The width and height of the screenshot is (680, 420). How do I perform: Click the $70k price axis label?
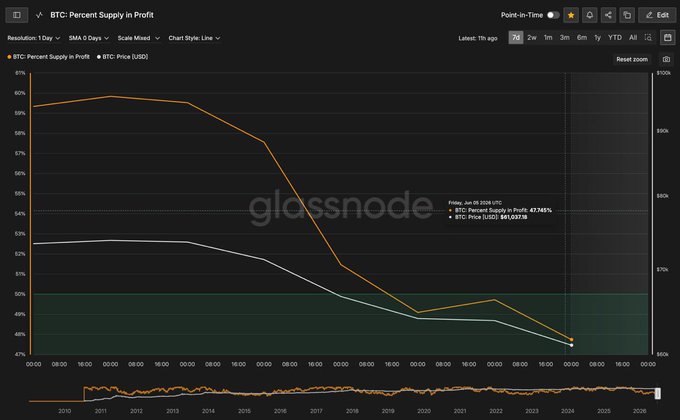[662, 269]
